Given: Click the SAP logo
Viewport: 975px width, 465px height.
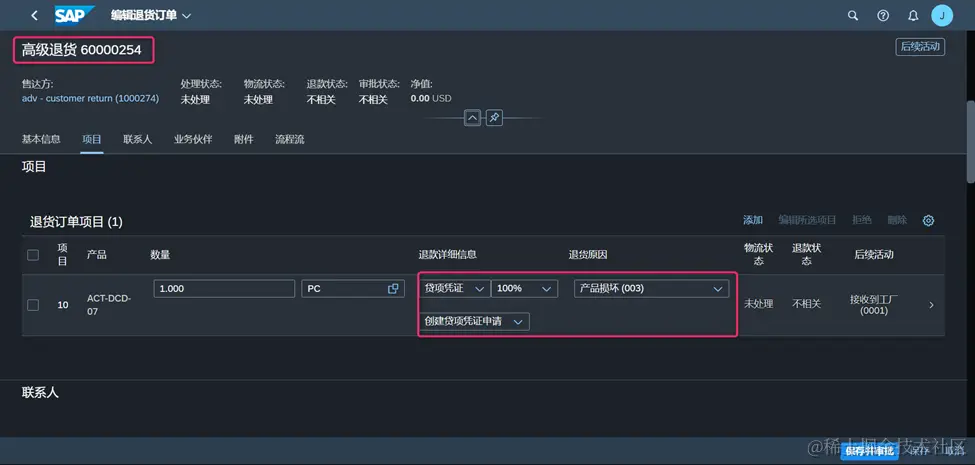Looking at the screenshot, I should [x=75, y=16].
